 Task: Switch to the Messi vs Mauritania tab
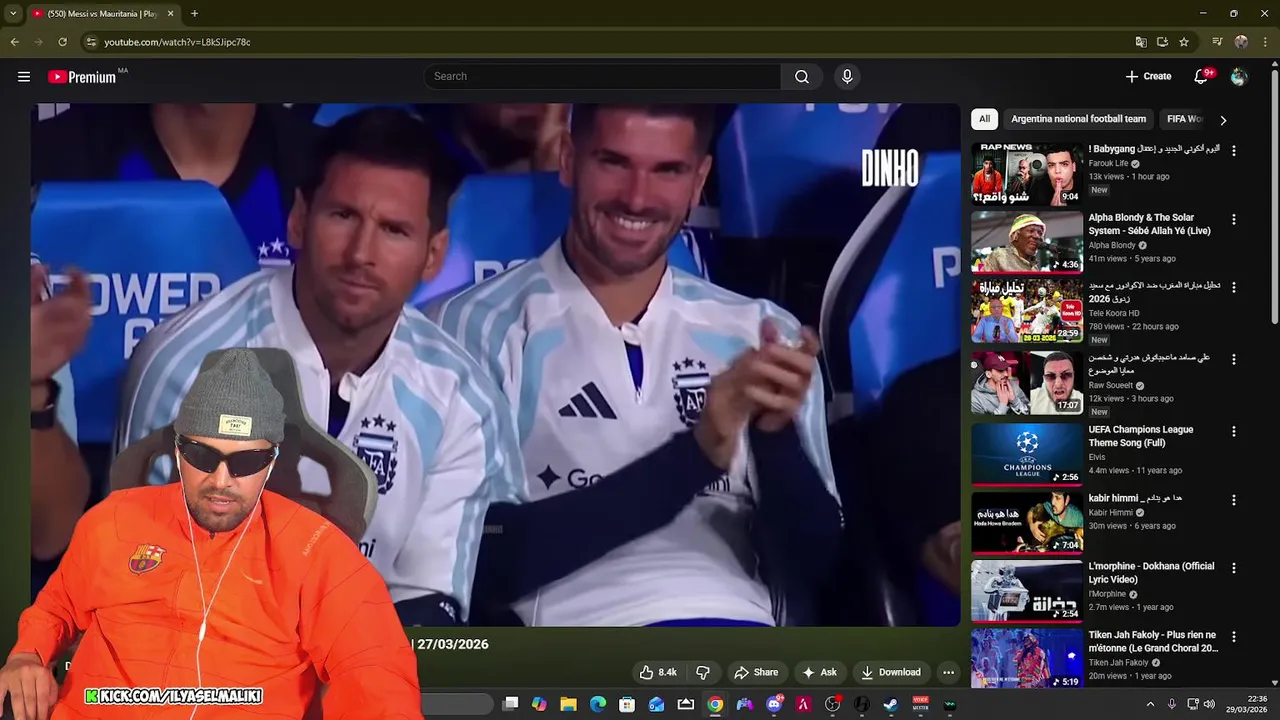coord(102,14)
